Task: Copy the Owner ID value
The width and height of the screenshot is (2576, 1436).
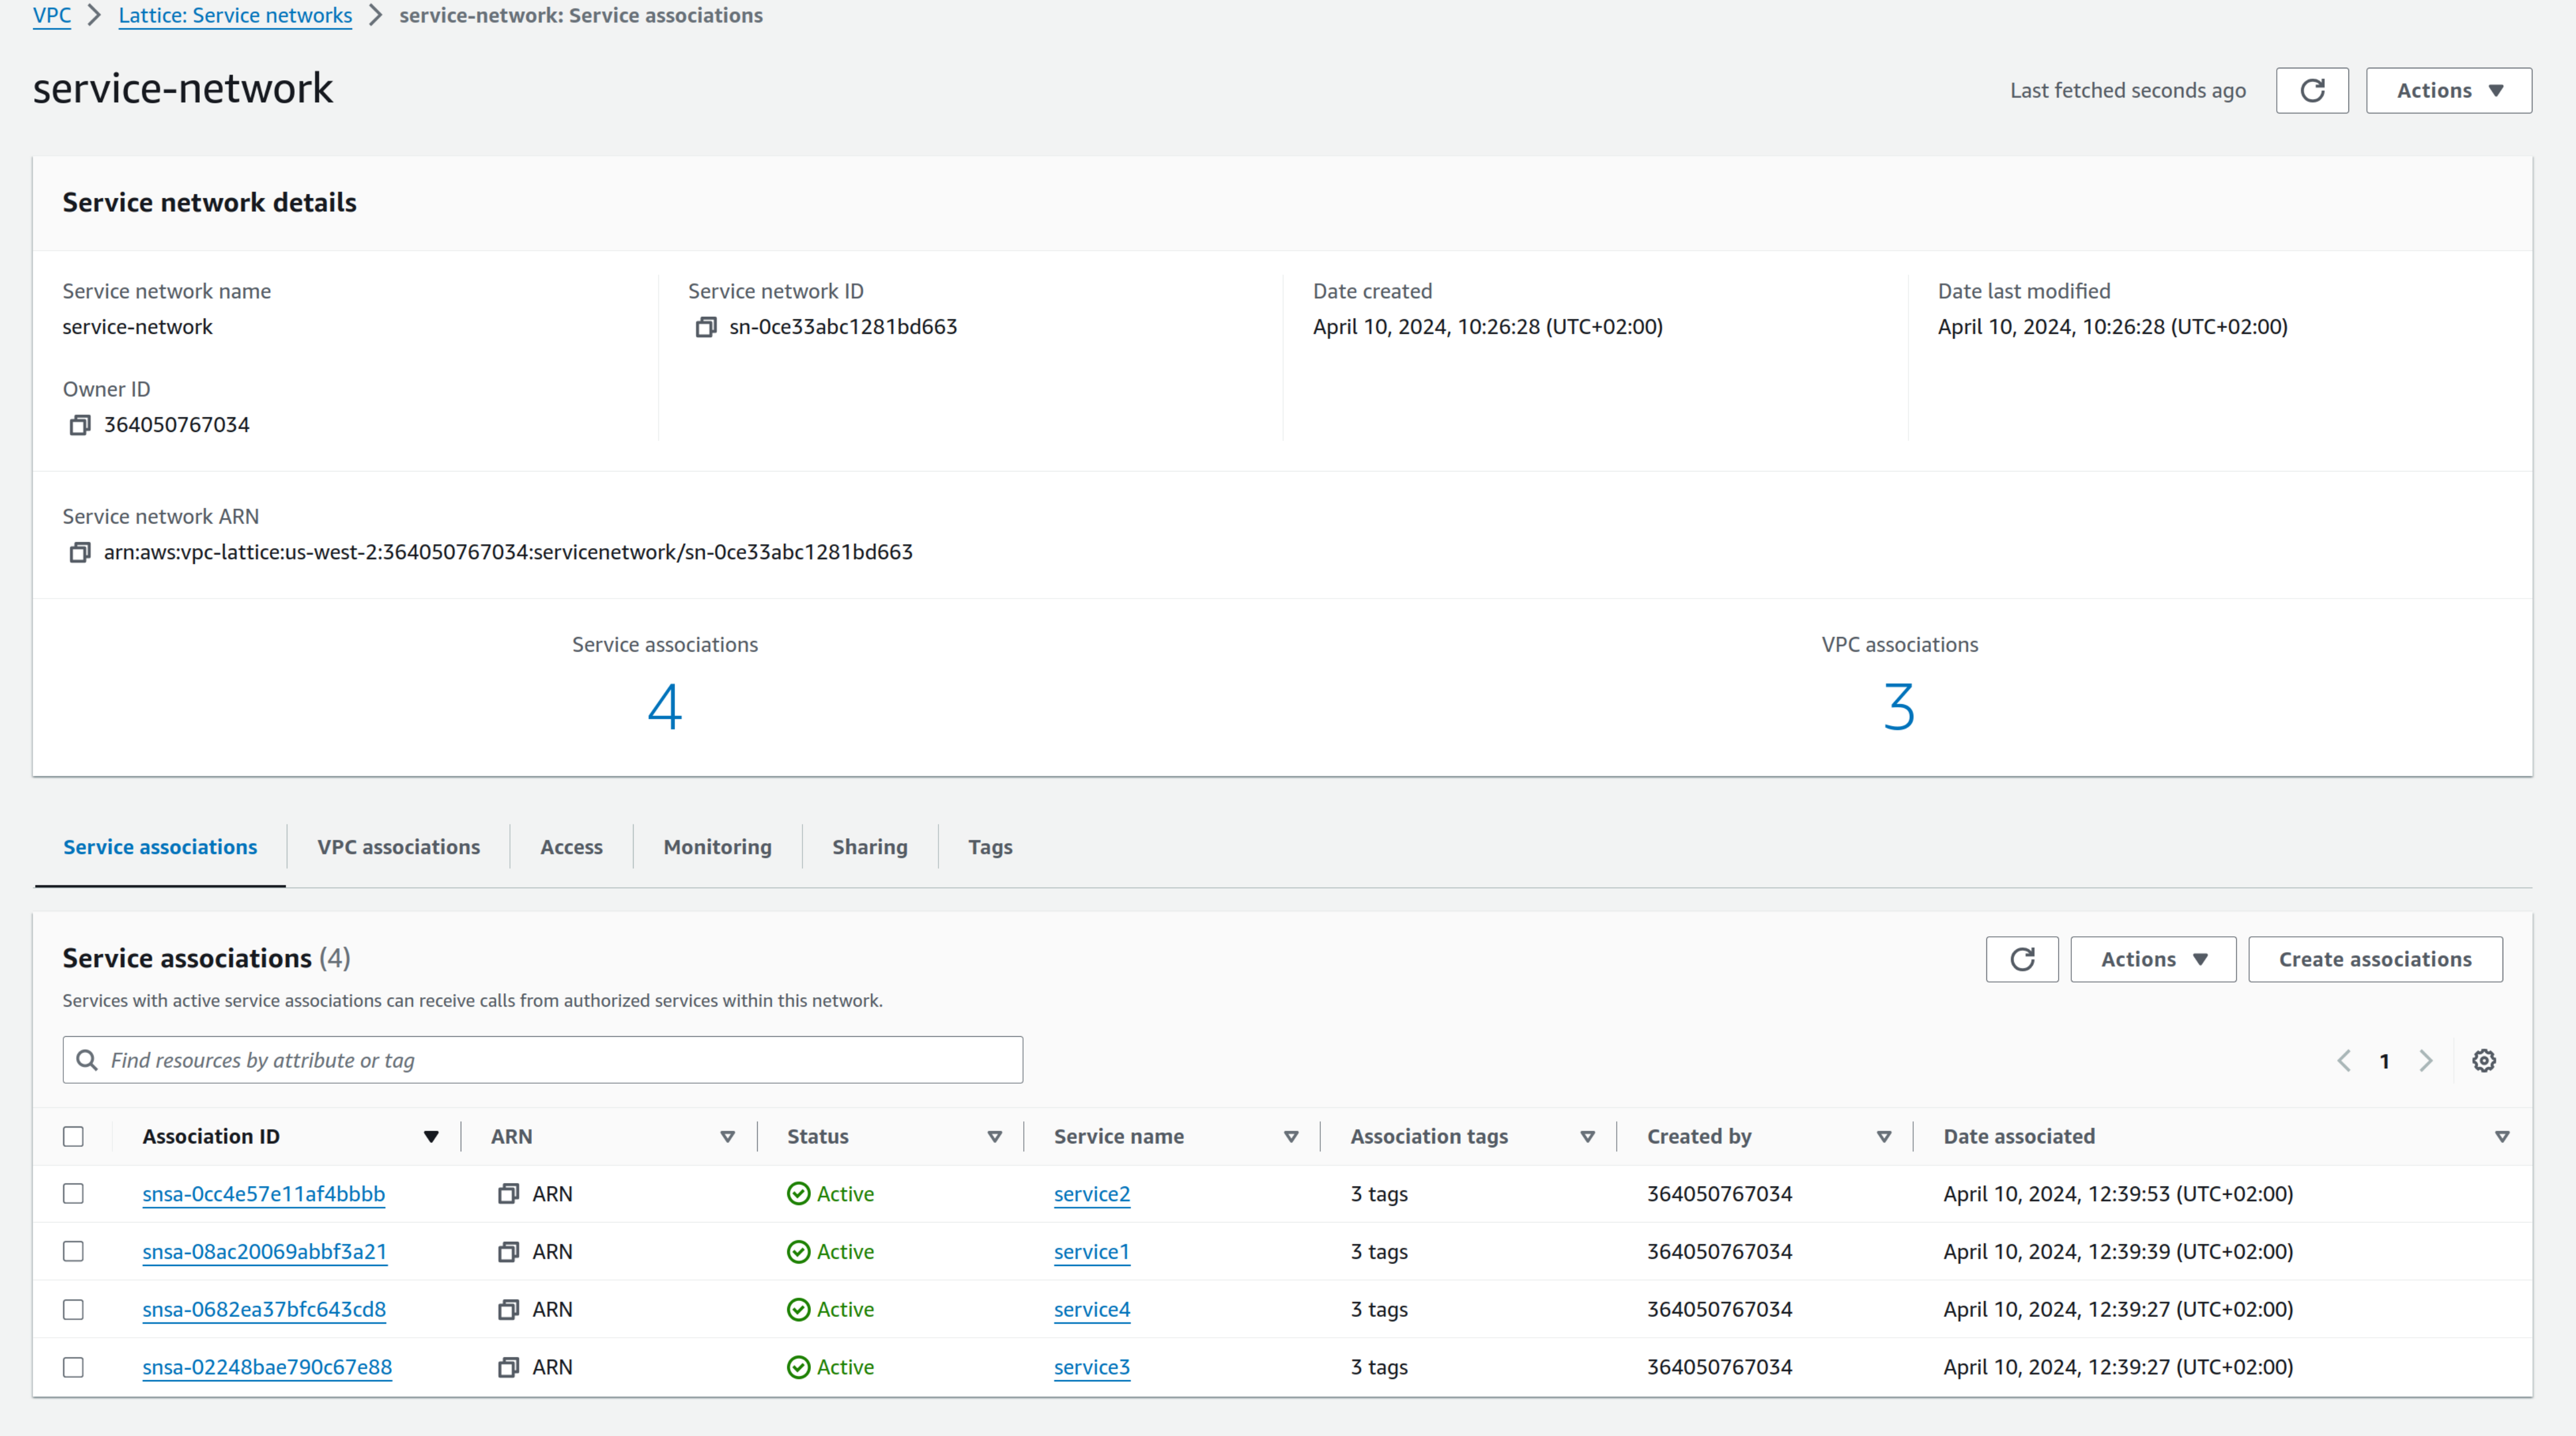Action: point(80,425)
